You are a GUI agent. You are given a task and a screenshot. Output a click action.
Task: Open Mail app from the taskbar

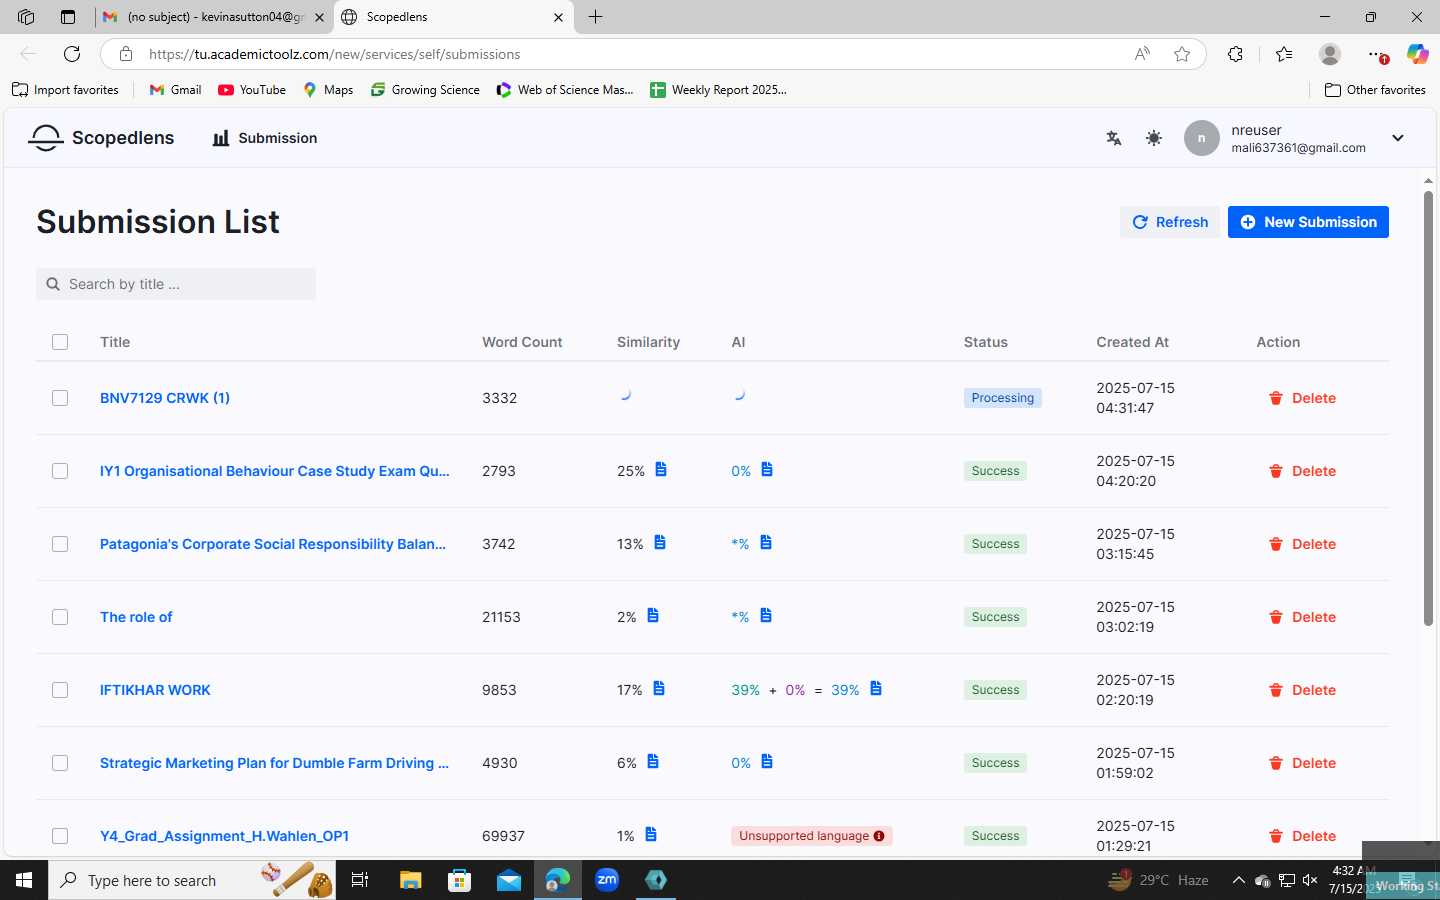click(x=509, y=880)
